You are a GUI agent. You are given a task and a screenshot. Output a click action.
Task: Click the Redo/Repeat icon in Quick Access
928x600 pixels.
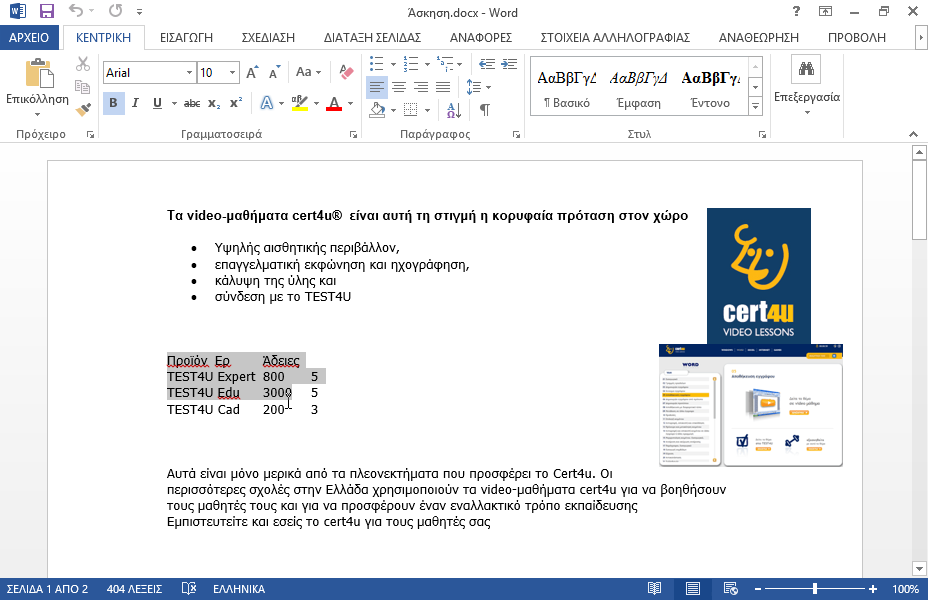point(115,11)
